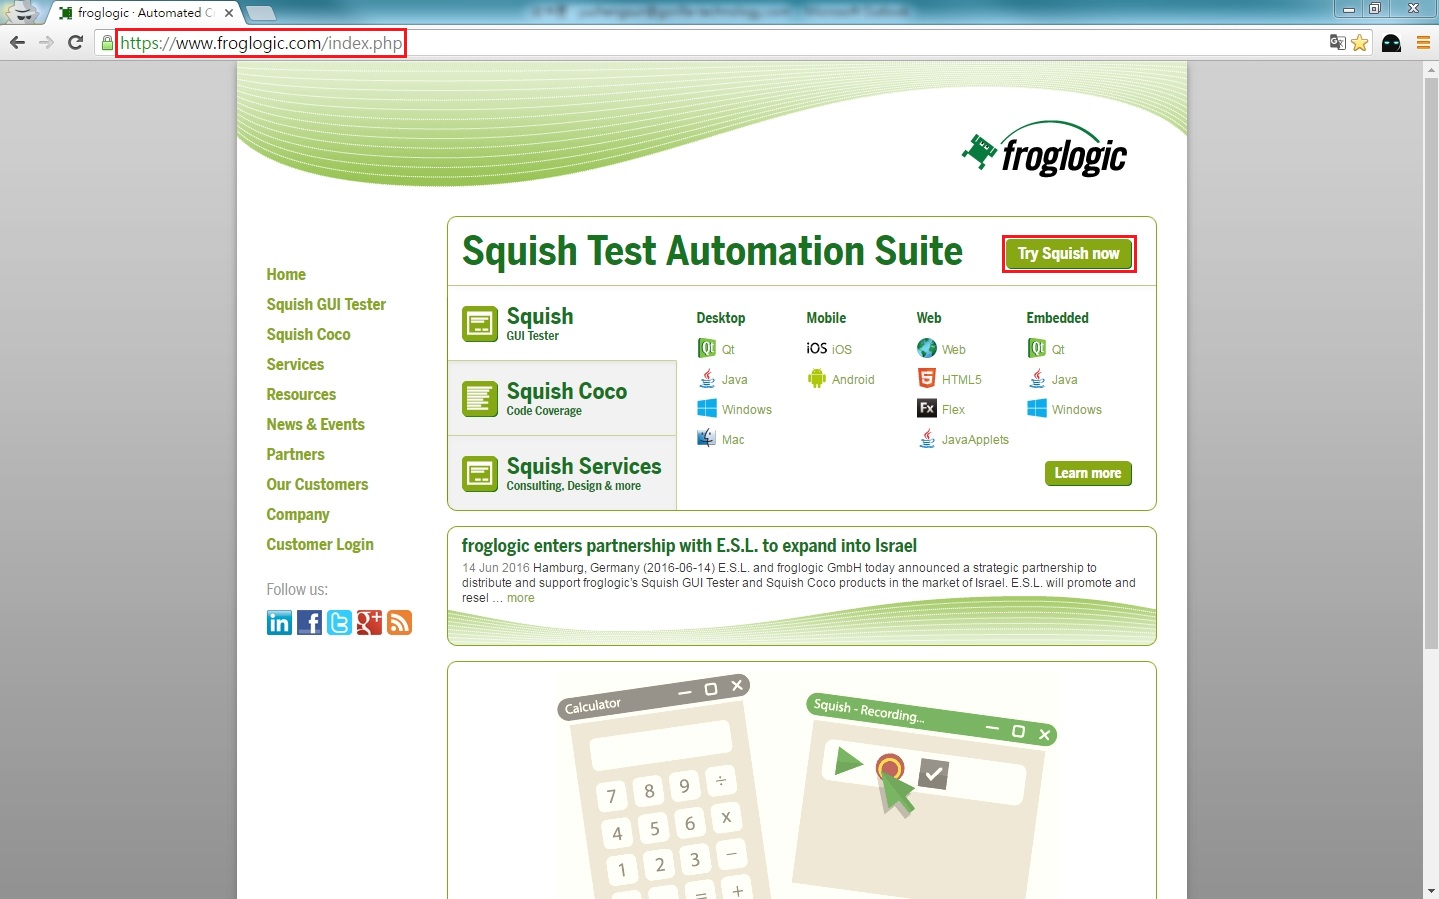The width and height of the screenshot is (1439, 899).
Task: Open froglogic's LinkedIn page via social icon
Action: coord(279,622)
